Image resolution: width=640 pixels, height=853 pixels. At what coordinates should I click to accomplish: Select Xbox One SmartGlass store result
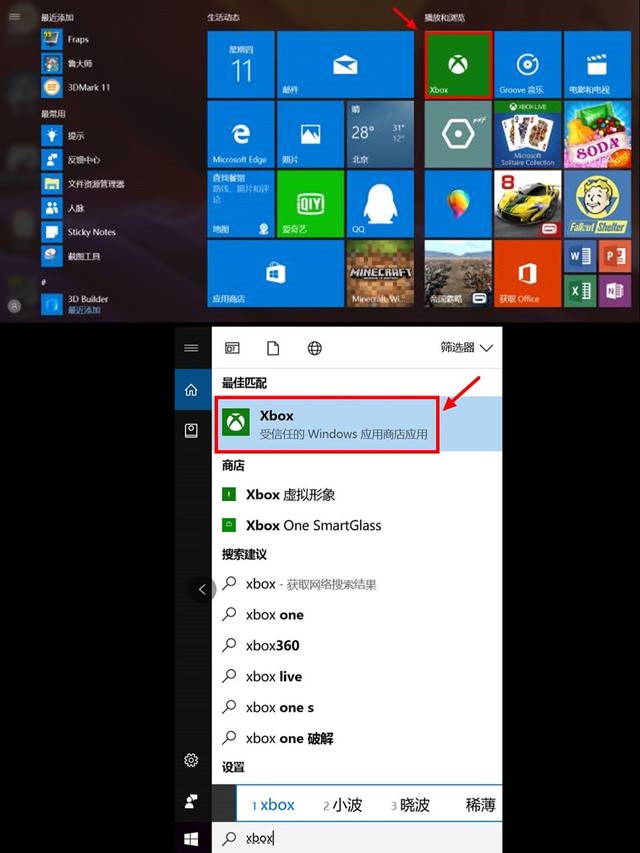(357, 525)
